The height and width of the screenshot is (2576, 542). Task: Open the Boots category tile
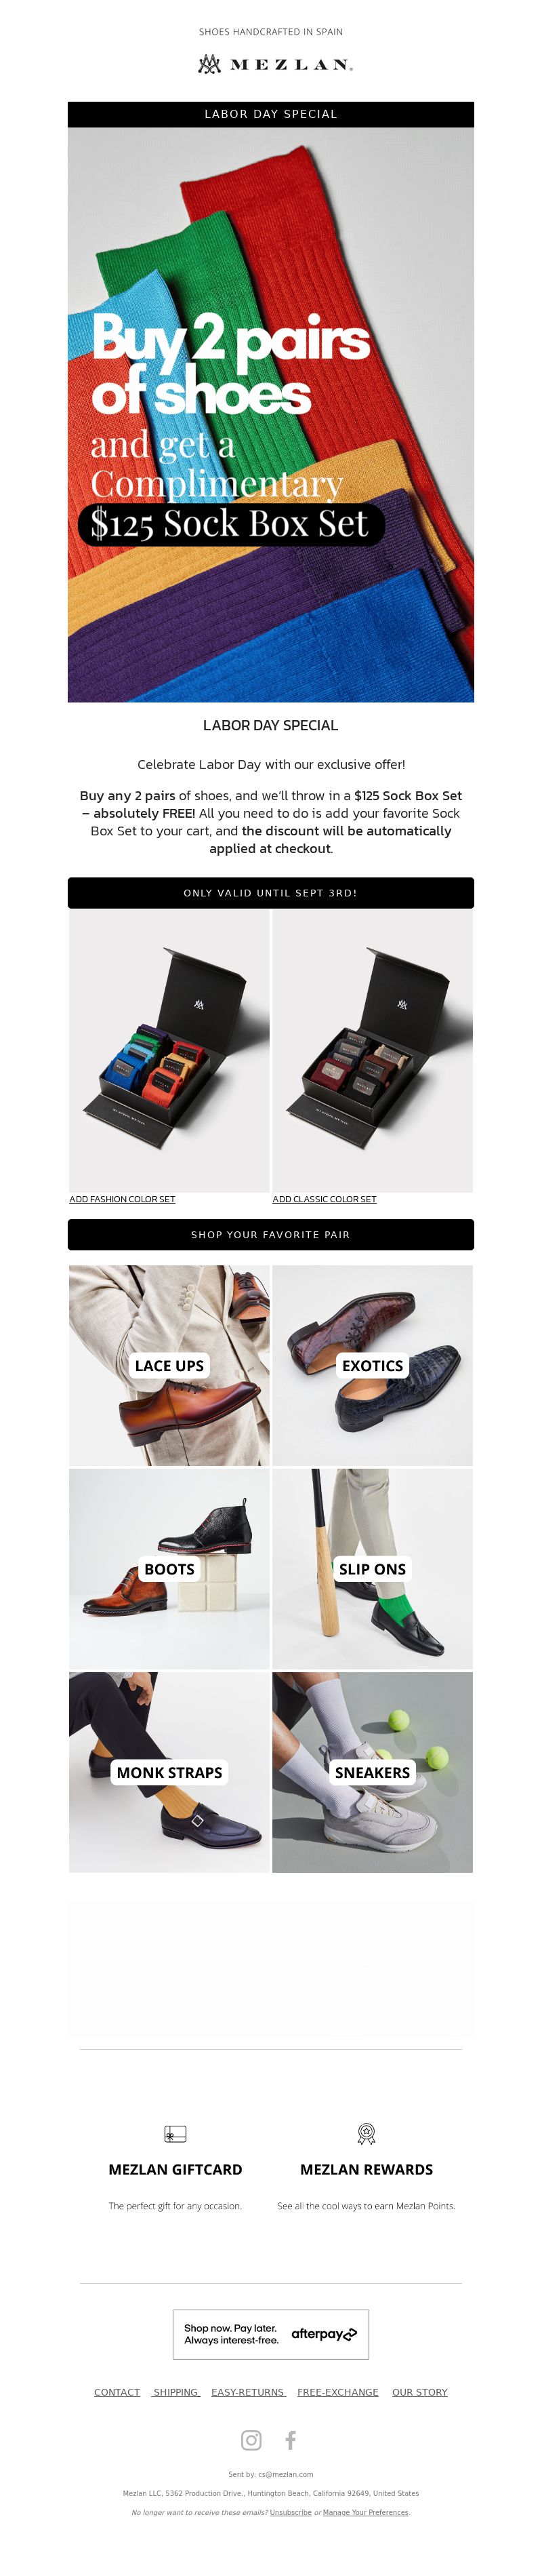(x=169, y=1569)
